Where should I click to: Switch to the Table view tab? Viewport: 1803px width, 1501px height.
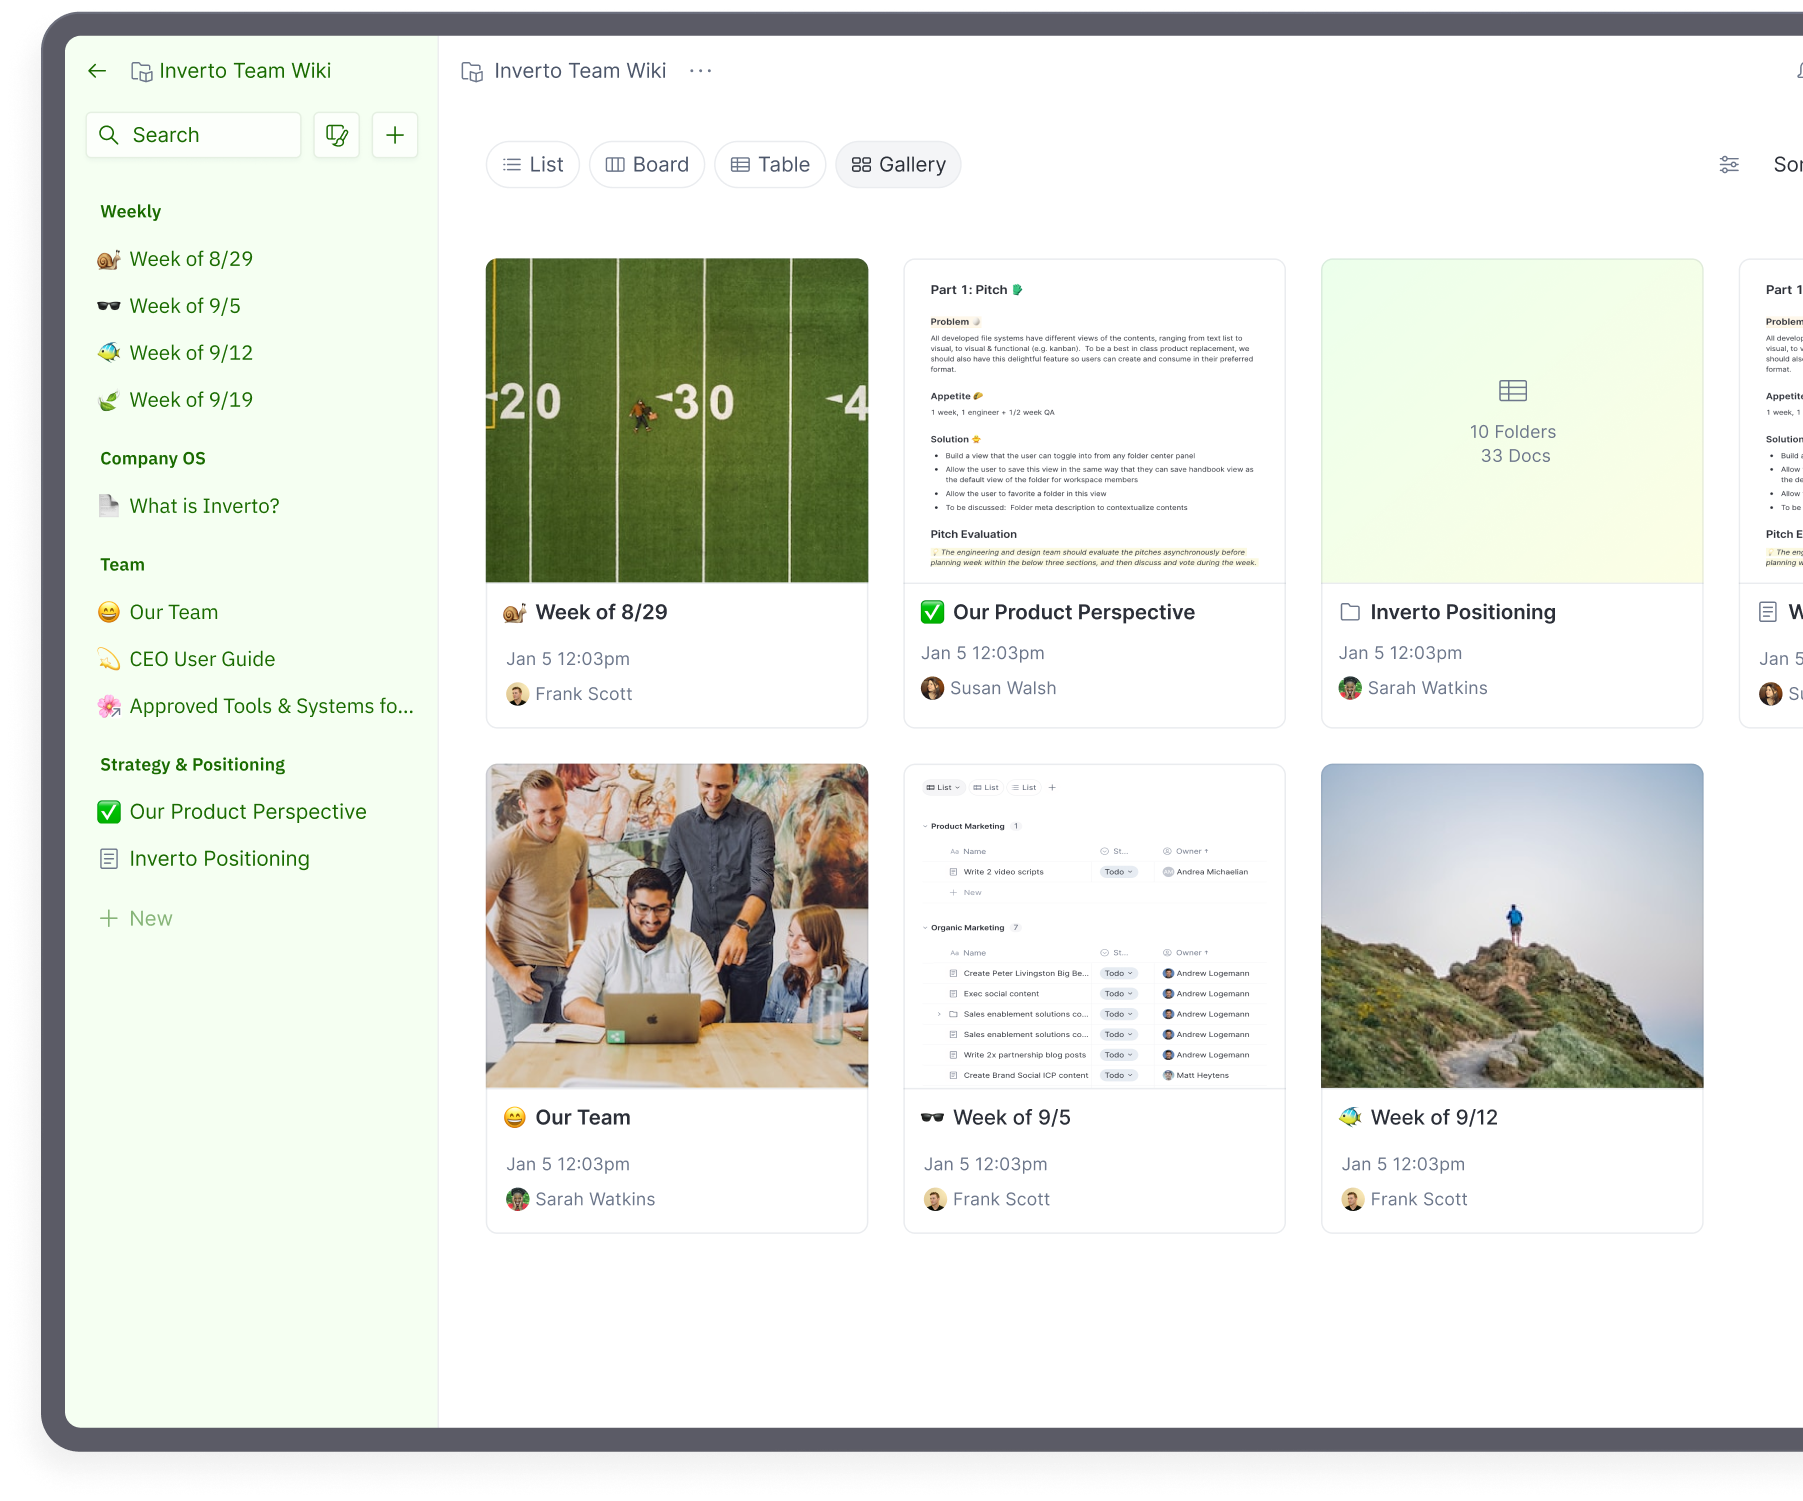pyautogui.click(x=770, y=165)
